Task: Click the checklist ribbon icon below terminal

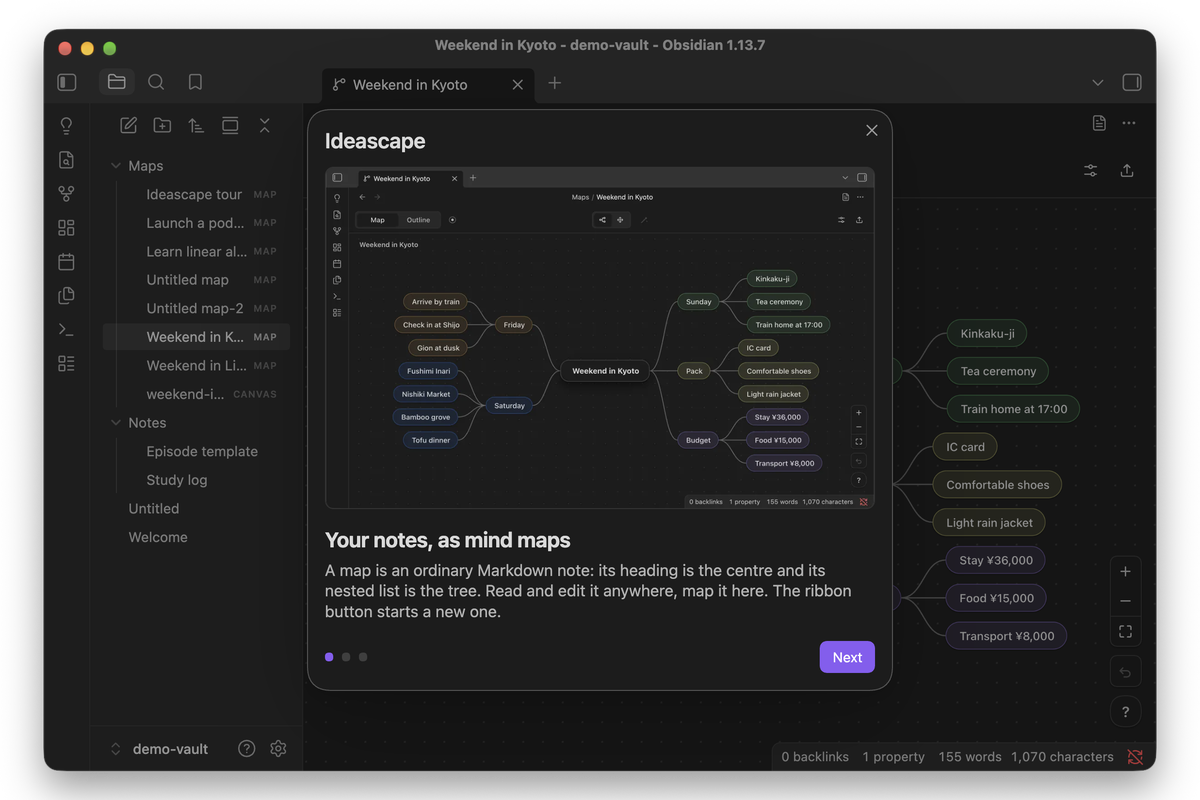Action: pyautogui.click(x=66, y=364)
